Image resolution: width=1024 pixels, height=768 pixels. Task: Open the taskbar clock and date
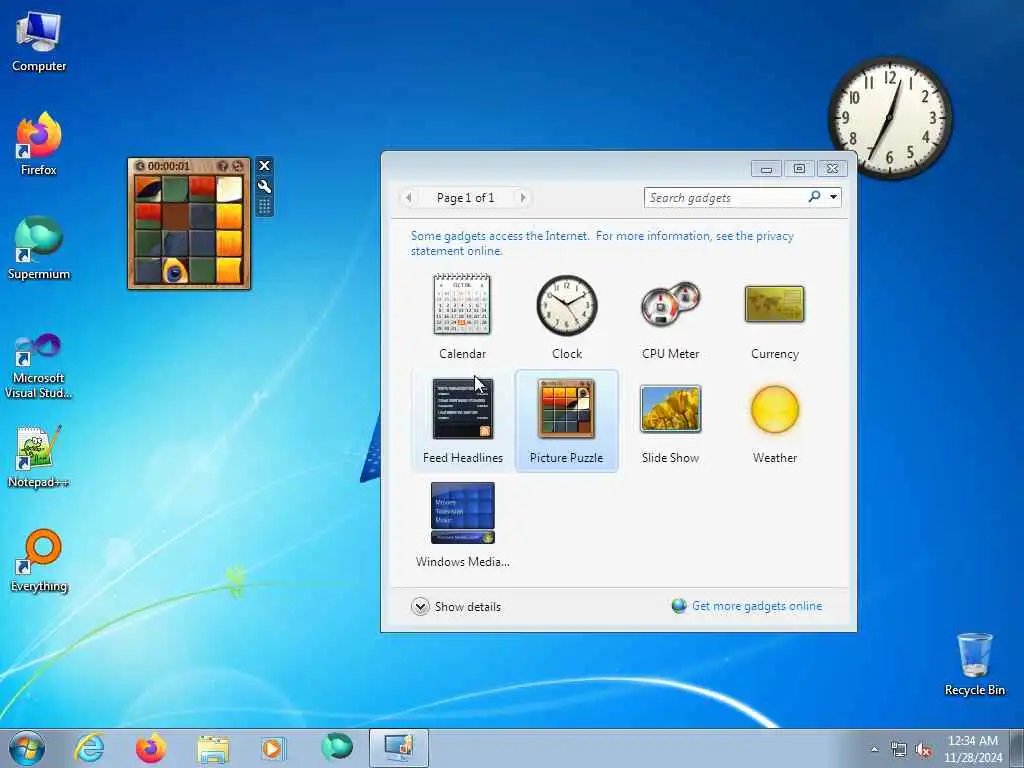coord(972,749)
